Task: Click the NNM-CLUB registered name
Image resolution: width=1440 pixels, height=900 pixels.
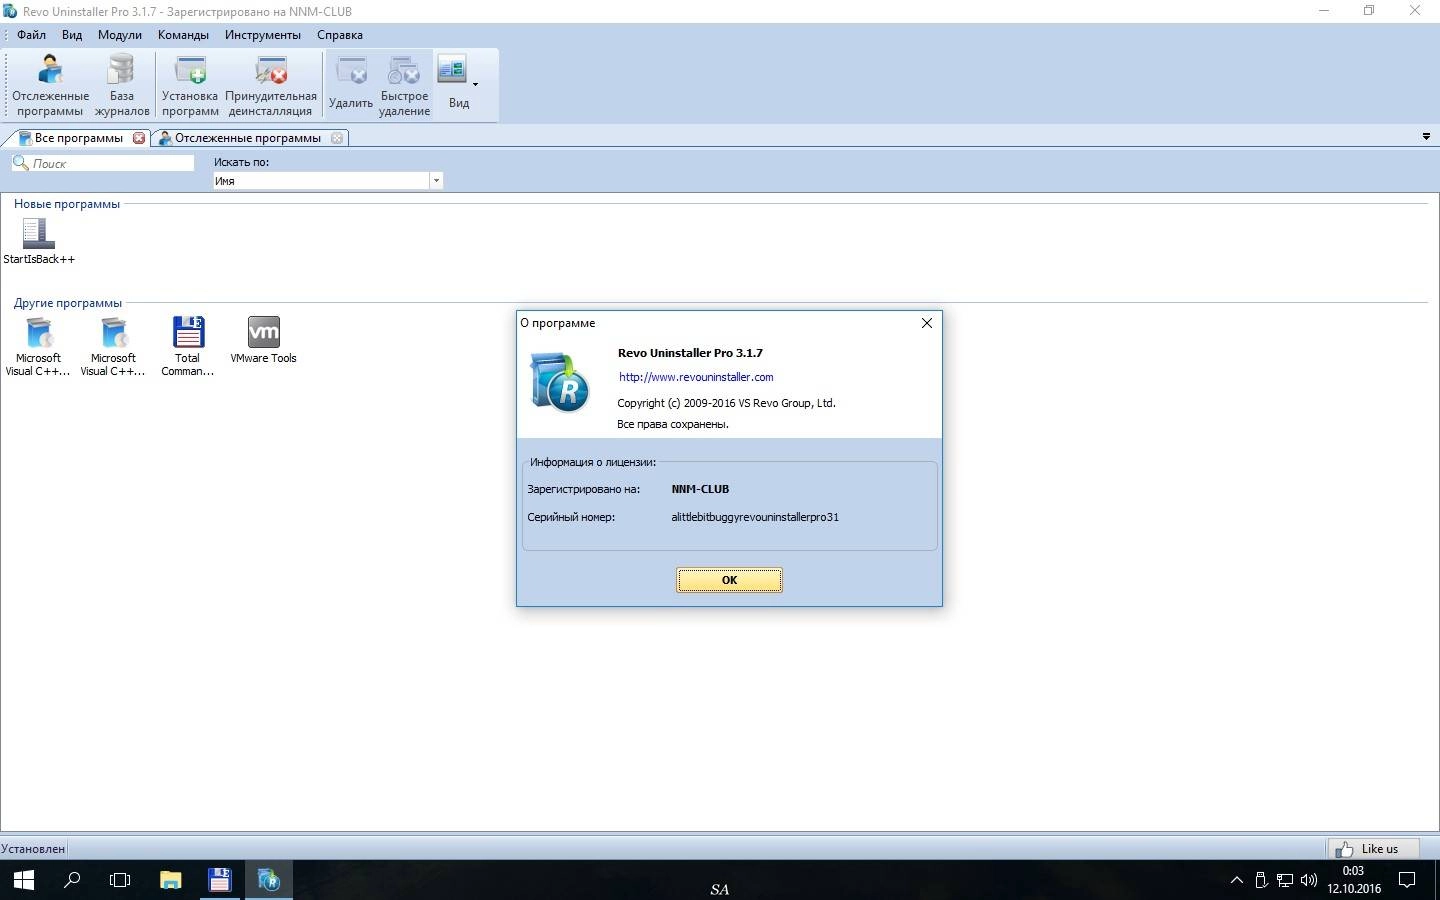Action: pyautogui.click(x=700, y=489)
